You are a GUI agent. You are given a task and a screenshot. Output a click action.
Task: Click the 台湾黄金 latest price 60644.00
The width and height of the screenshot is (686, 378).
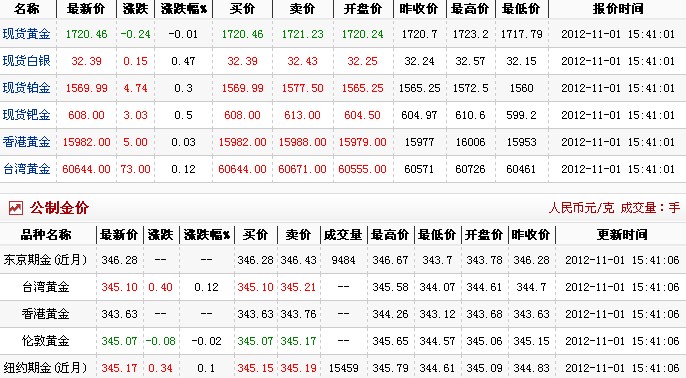[x=86, y=169]
